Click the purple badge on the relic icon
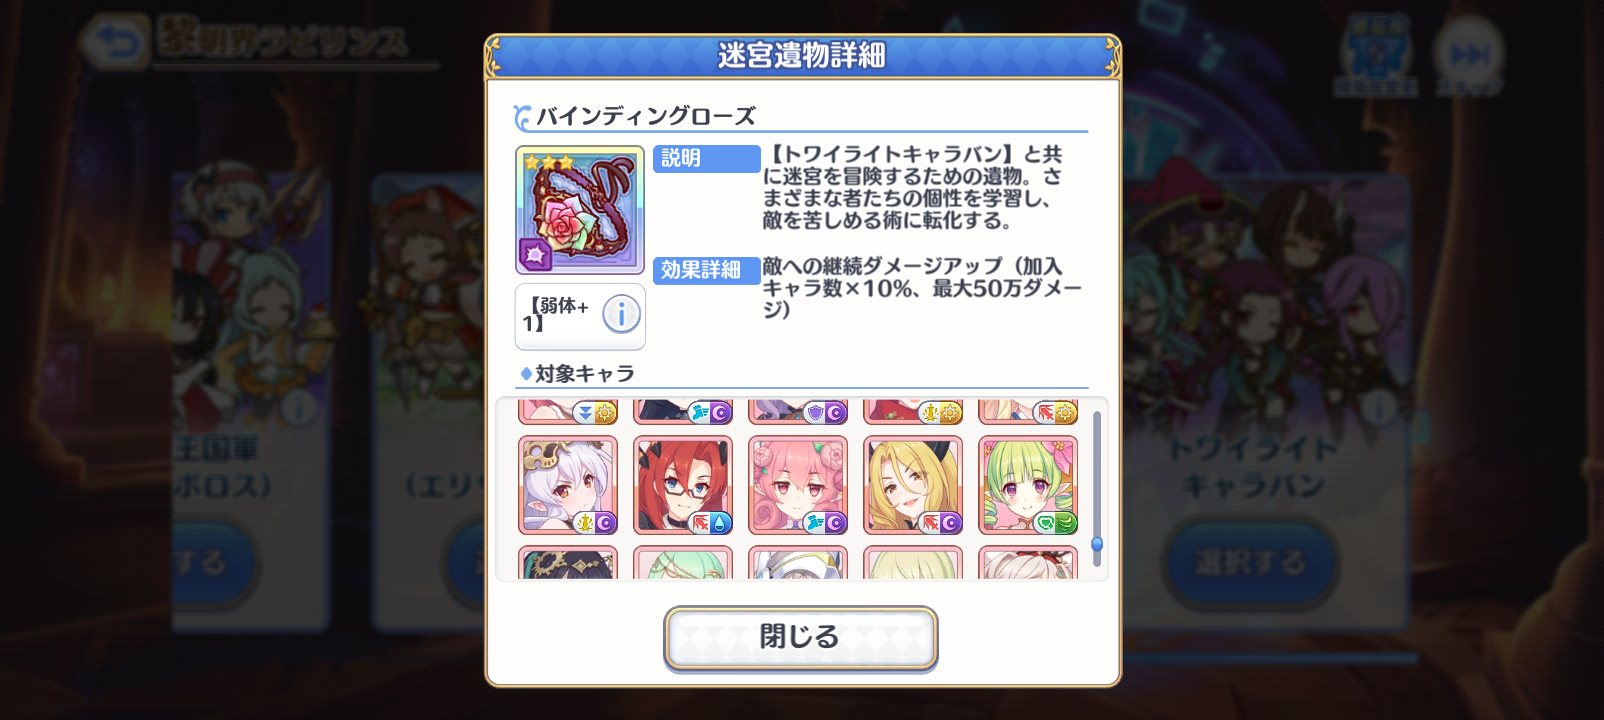Viewport: 1604px width, 720px height. pos(535,255)
